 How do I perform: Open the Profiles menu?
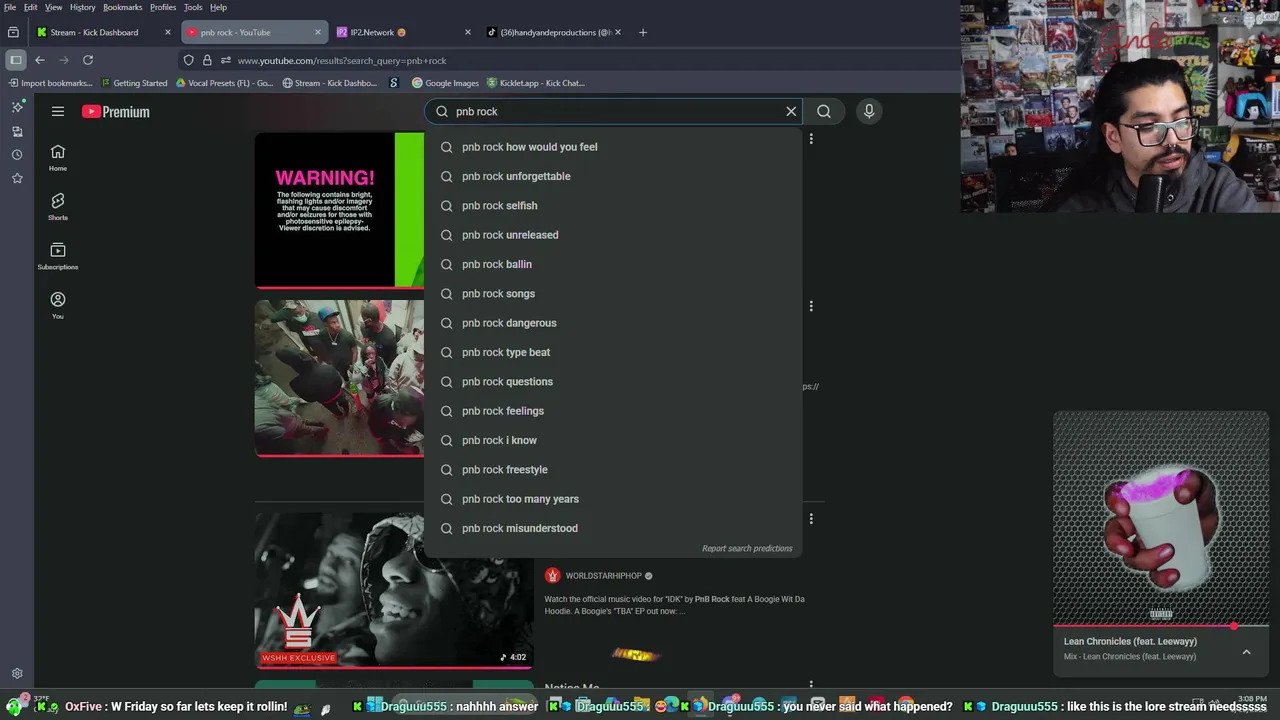pyautogui.click(x=163, y=7)
